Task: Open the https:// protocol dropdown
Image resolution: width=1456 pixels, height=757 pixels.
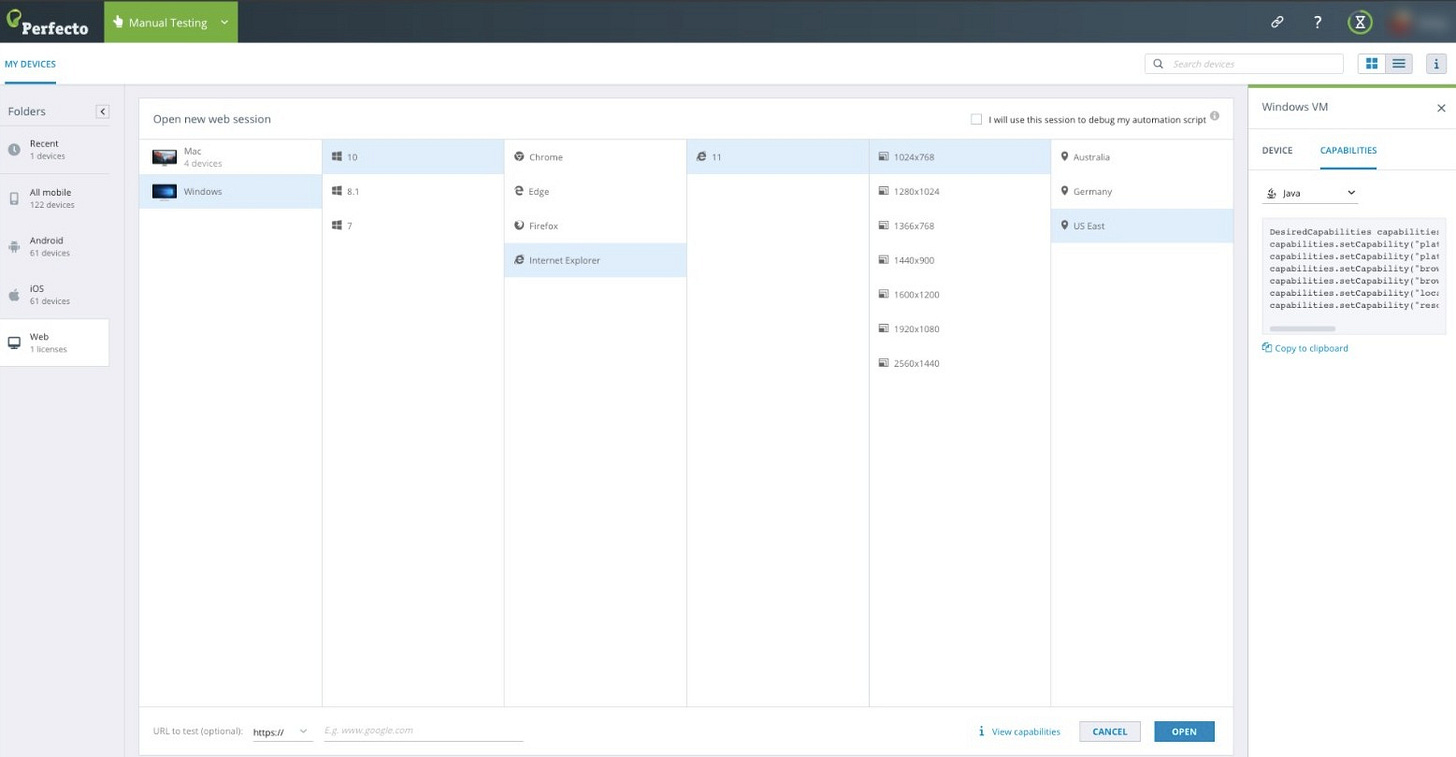Action: [281, 732]
